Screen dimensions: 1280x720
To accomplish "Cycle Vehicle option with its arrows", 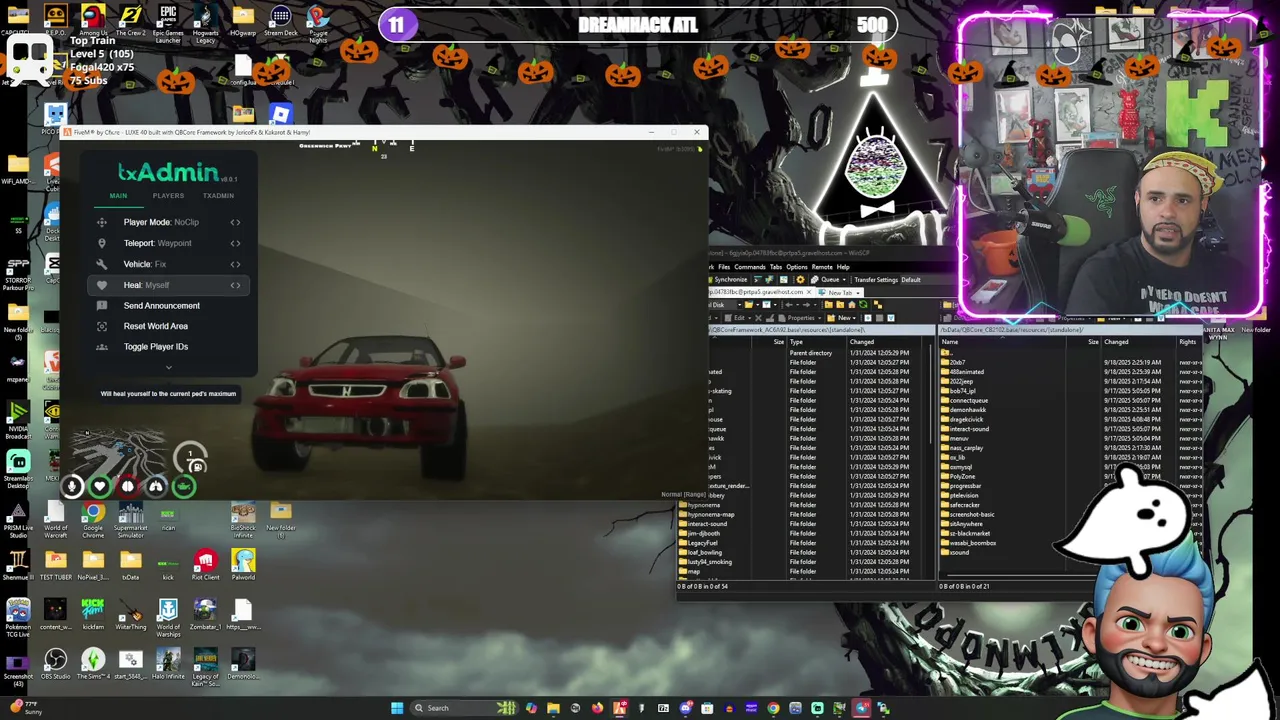I will [x=235, y=264].
